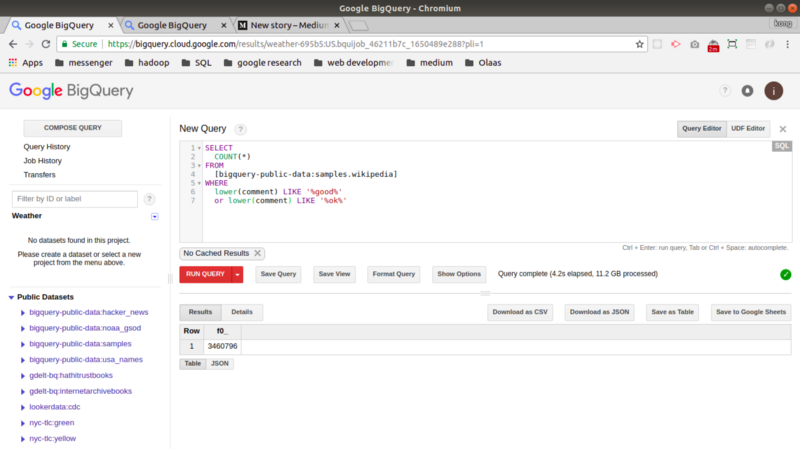Open the user account avatar
800x449 pixels.
coord(773,91)
